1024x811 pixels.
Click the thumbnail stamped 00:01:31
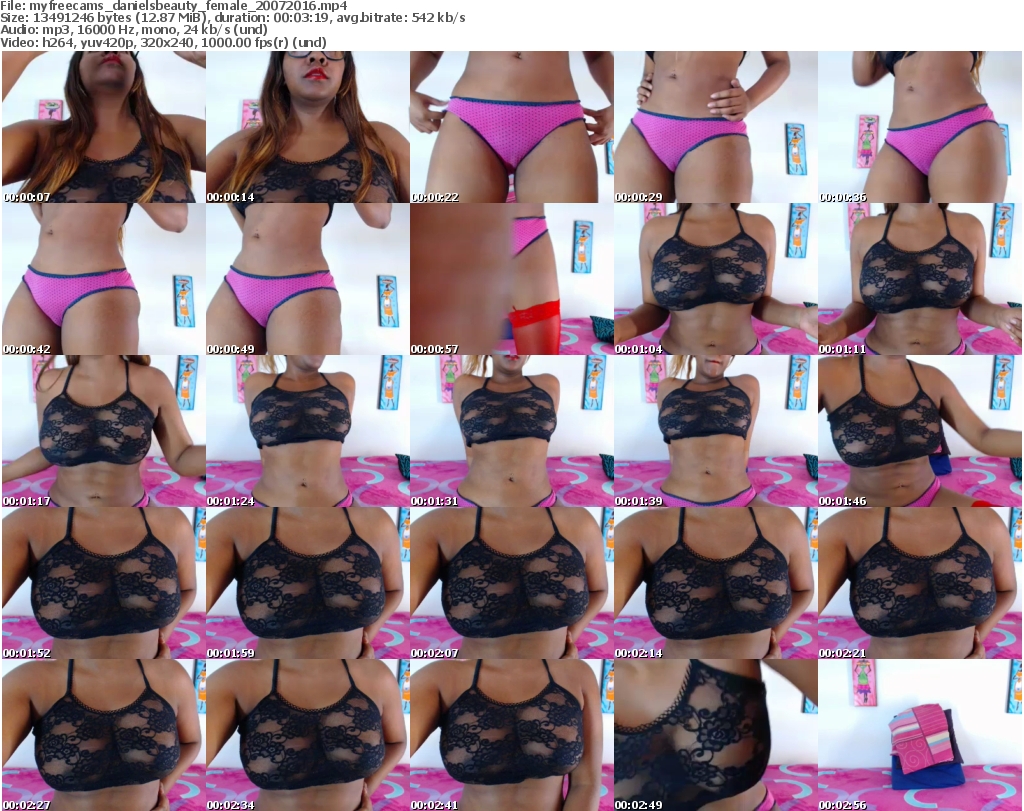point(511,431)
